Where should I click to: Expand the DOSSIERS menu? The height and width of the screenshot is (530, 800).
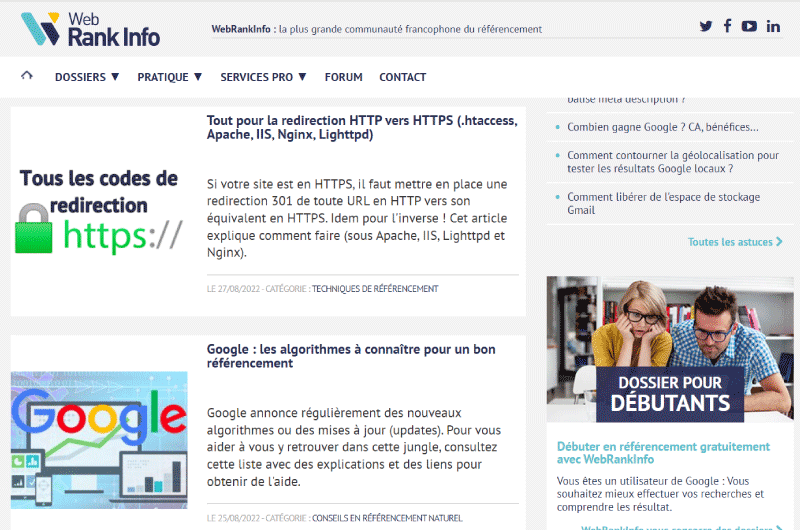pos(87,77)
